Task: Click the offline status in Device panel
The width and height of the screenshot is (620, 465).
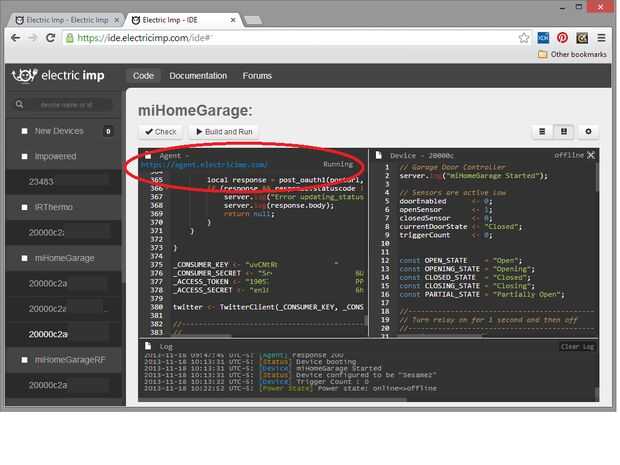Action: [569, 155]
